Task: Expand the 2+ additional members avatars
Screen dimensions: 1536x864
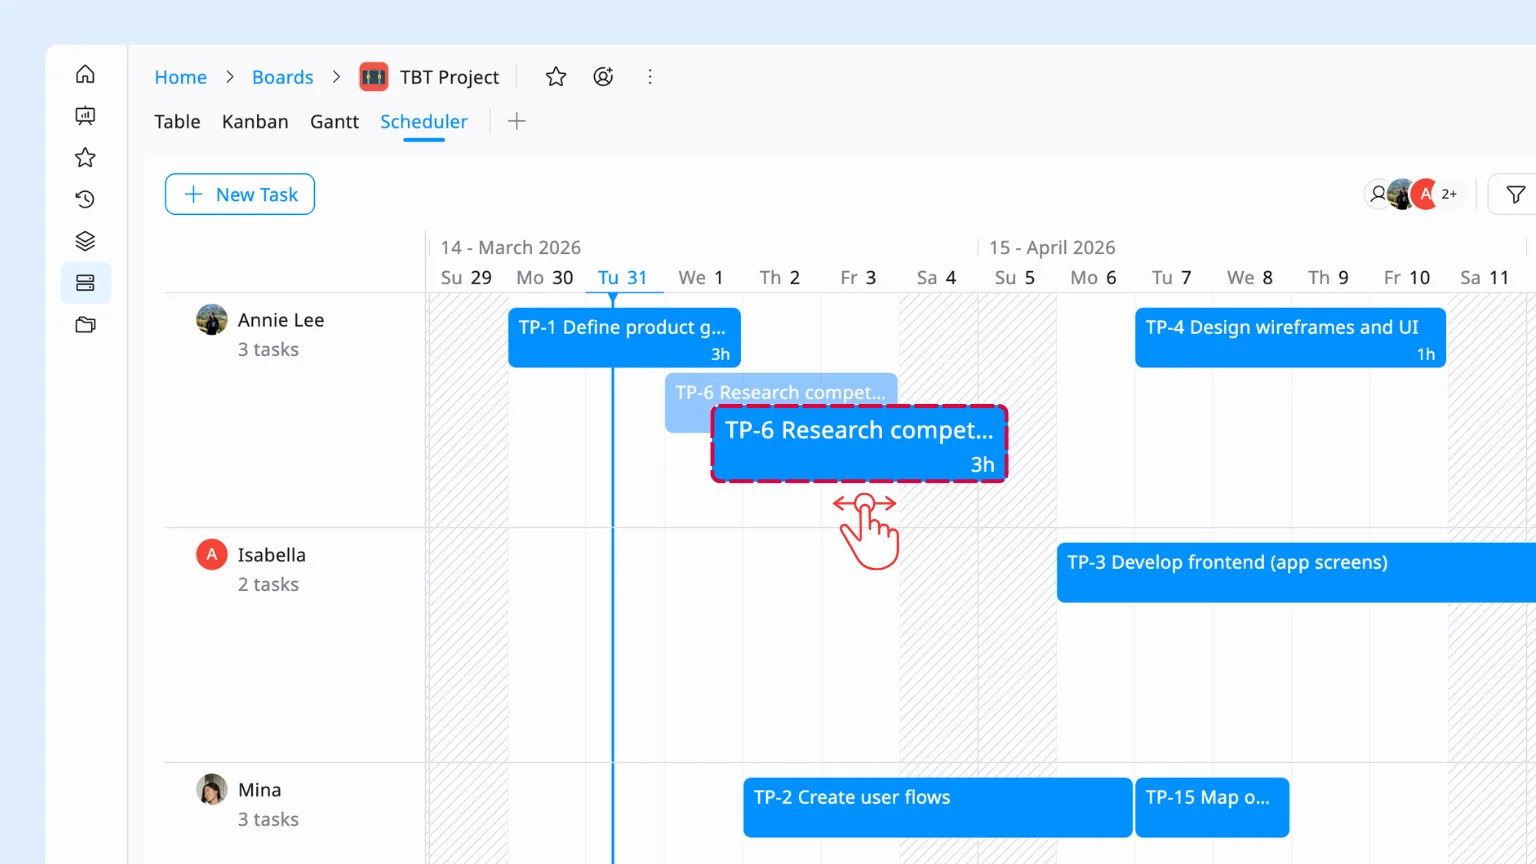Action: point(1448,195)
